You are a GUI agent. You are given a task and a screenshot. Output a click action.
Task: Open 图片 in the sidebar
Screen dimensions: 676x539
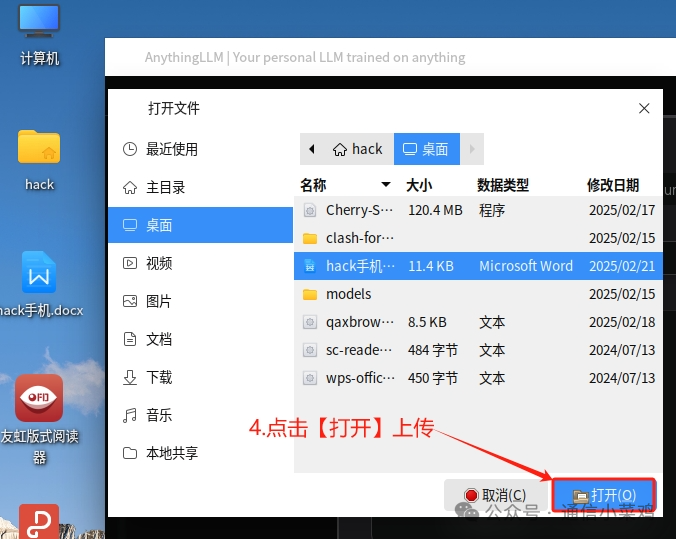[200, 301]
